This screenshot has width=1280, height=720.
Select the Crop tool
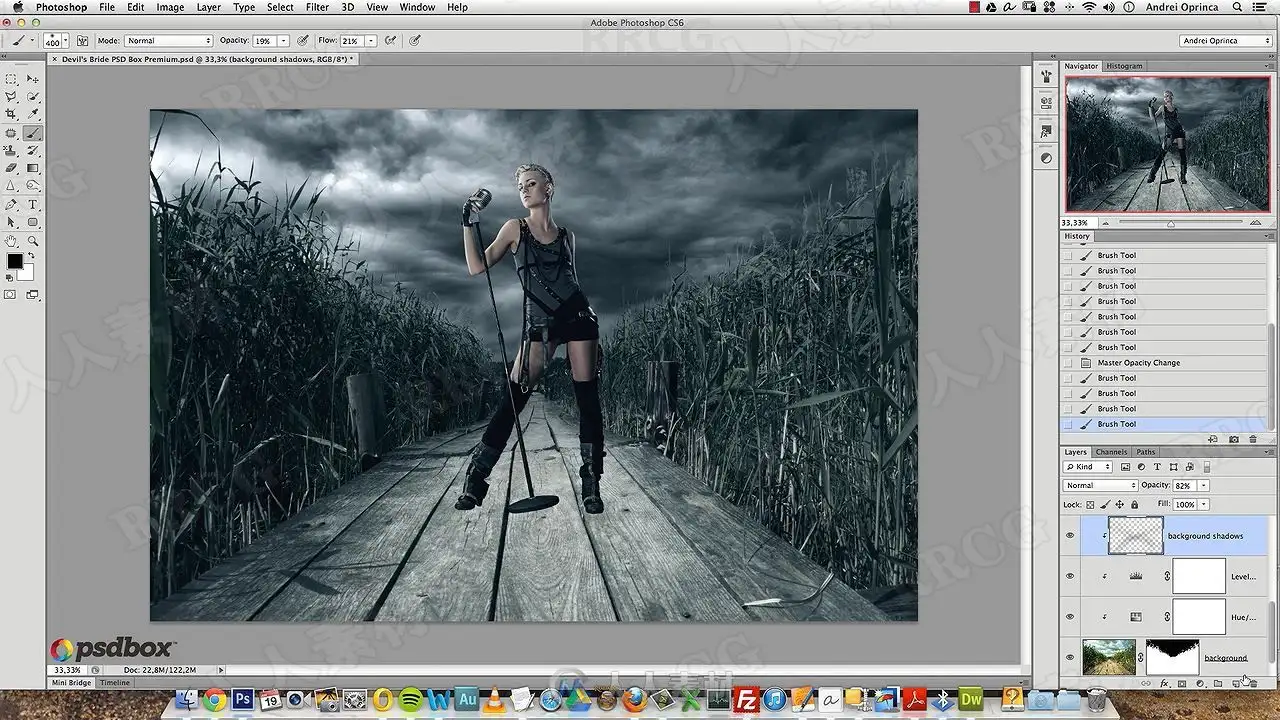(x=12, y=115)
